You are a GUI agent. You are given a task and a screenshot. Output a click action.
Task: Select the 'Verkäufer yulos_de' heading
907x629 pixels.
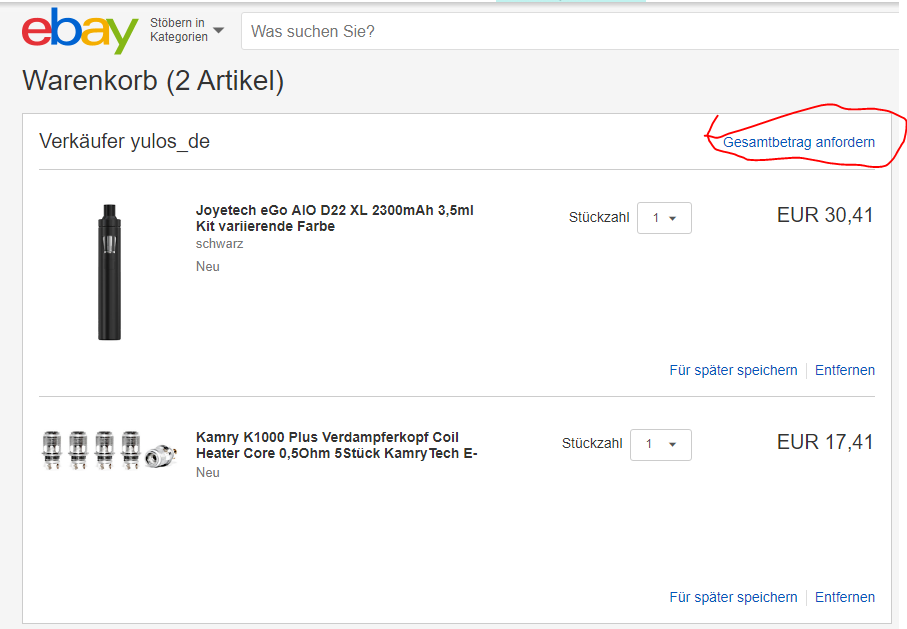[124, 141]
